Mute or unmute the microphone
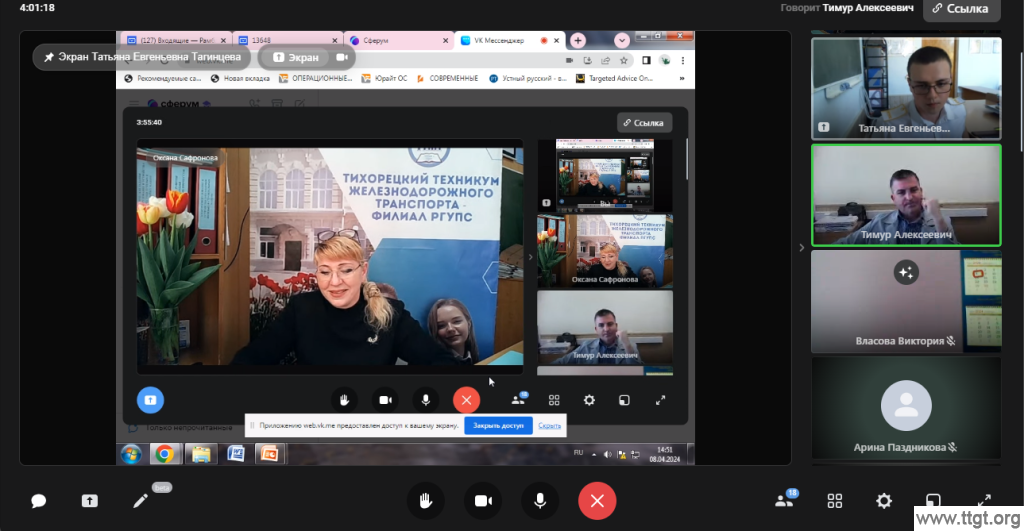The height and width of the screenshot is (531, 1024). (540, 501)
